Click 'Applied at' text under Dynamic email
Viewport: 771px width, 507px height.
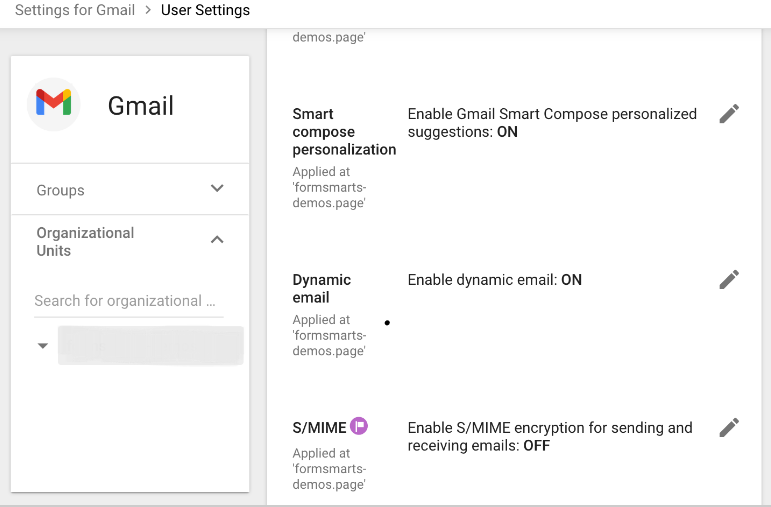(x=329, y=335)
